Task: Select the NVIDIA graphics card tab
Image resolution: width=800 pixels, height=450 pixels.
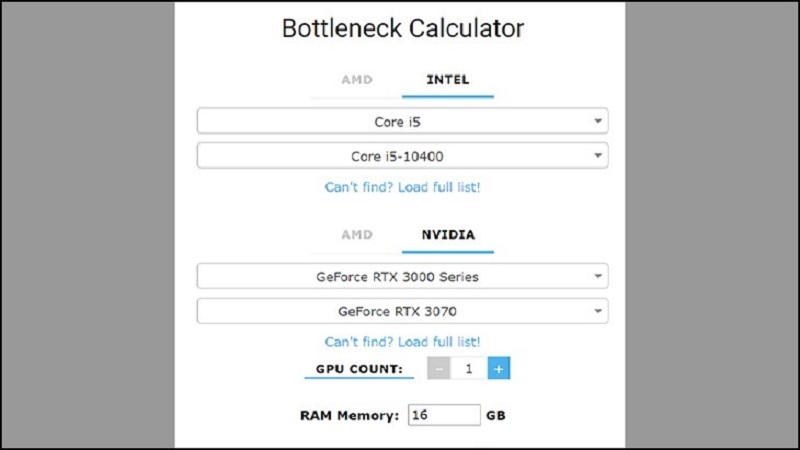Action: click(x=448, y=235)
